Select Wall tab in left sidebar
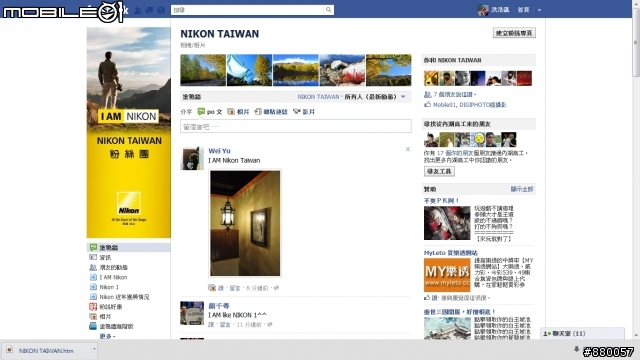 (129, 247)
